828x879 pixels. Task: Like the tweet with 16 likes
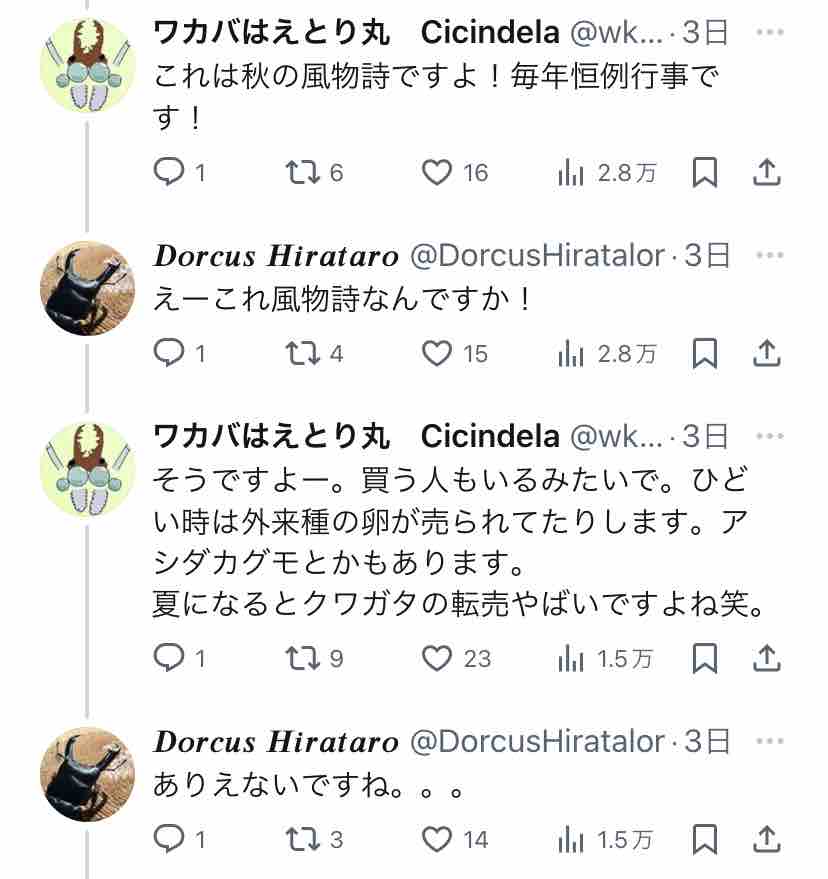tap(436, 173)
